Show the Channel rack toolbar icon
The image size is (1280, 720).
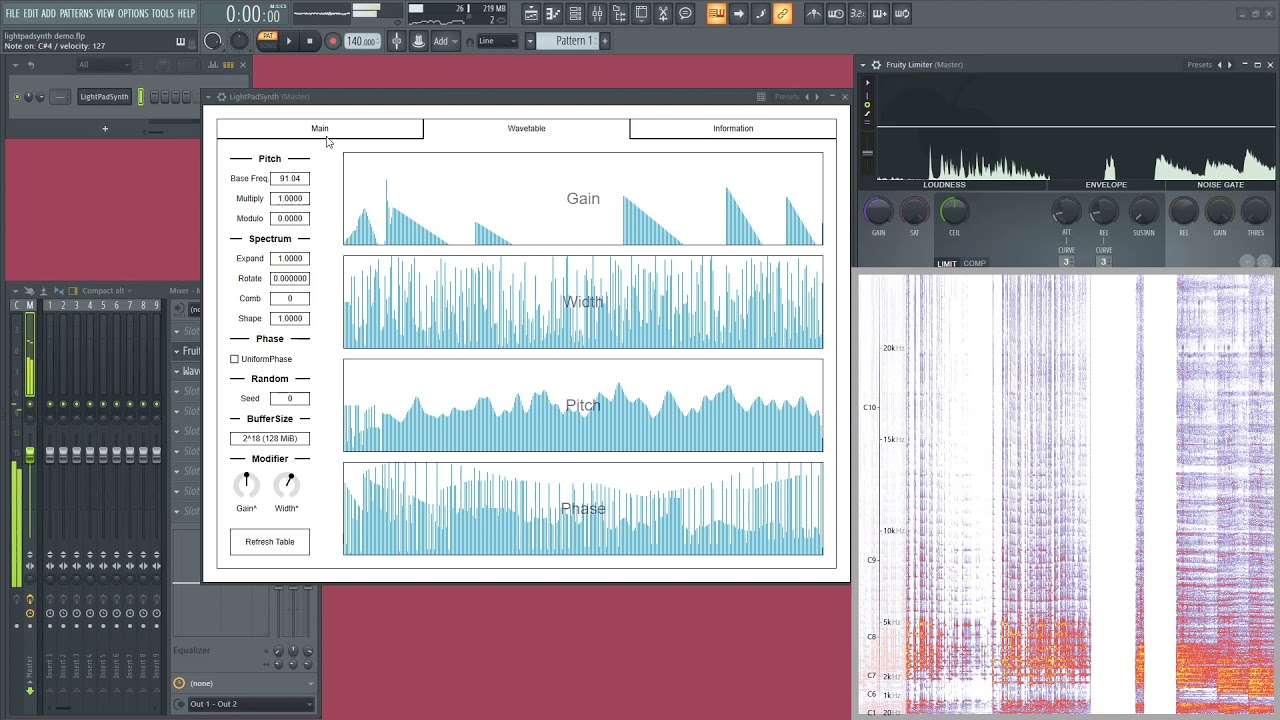[x=575, y=14]
